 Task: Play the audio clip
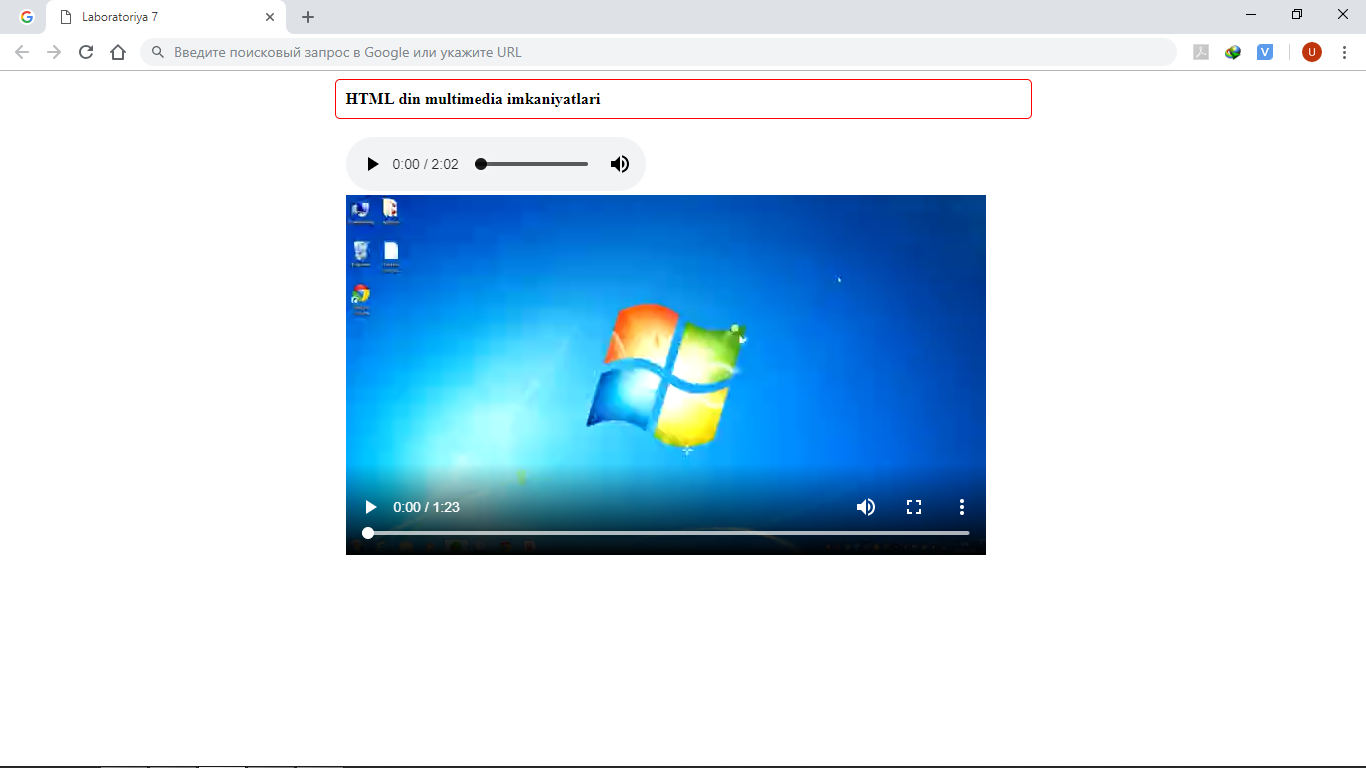[373, 164]
